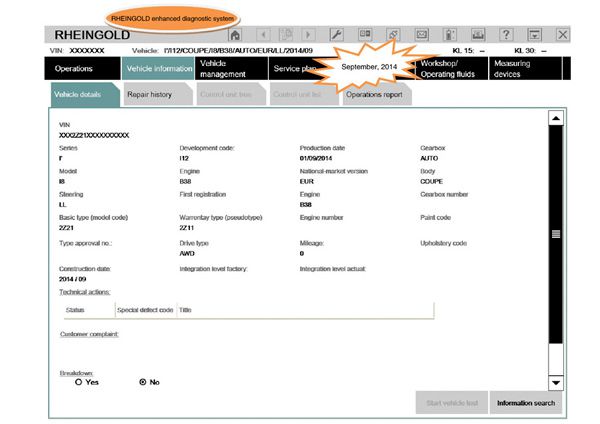Select the No radio button under Breakdown
The width and height of the screenshot is (600, 424).
(143, 382)
